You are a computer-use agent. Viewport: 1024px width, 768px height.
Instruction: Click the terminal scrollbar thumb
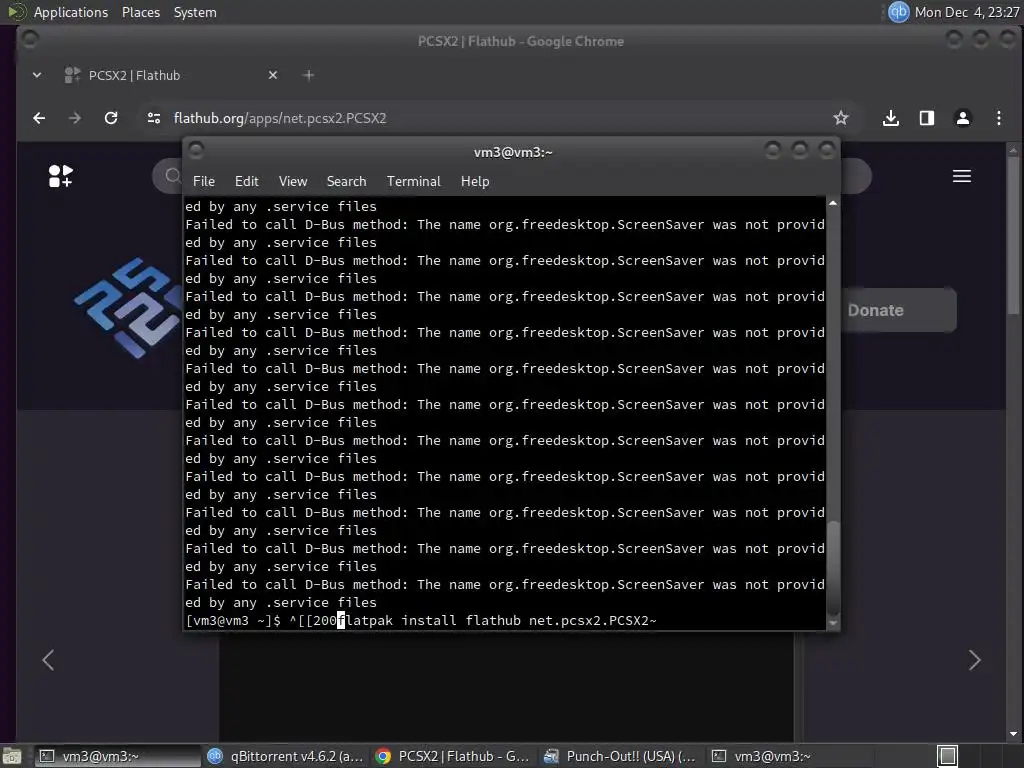point(833,567)
